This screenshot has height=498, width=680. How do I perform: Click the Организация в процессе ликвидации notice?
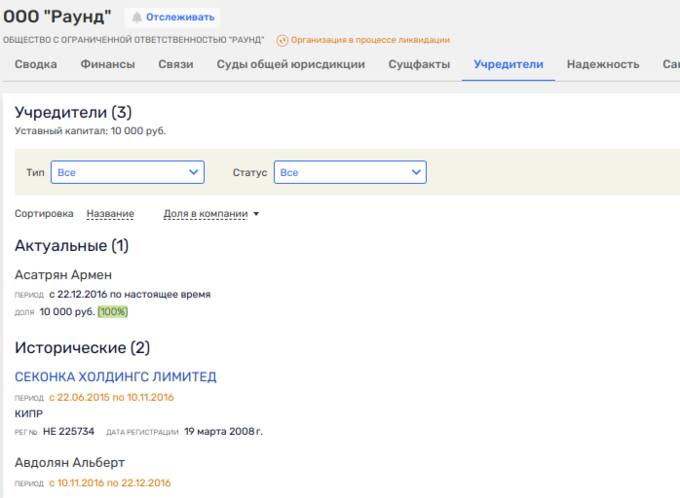370,40
